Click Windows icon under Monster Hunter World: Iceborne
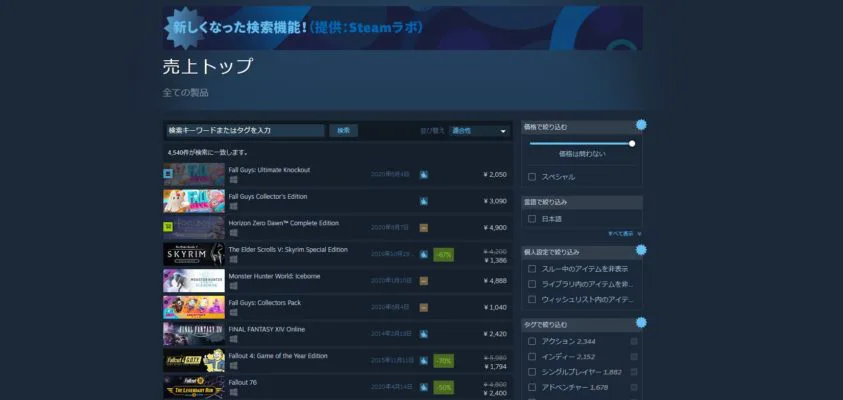The height and width of the screenshot is (400, 843). point(233,286)
